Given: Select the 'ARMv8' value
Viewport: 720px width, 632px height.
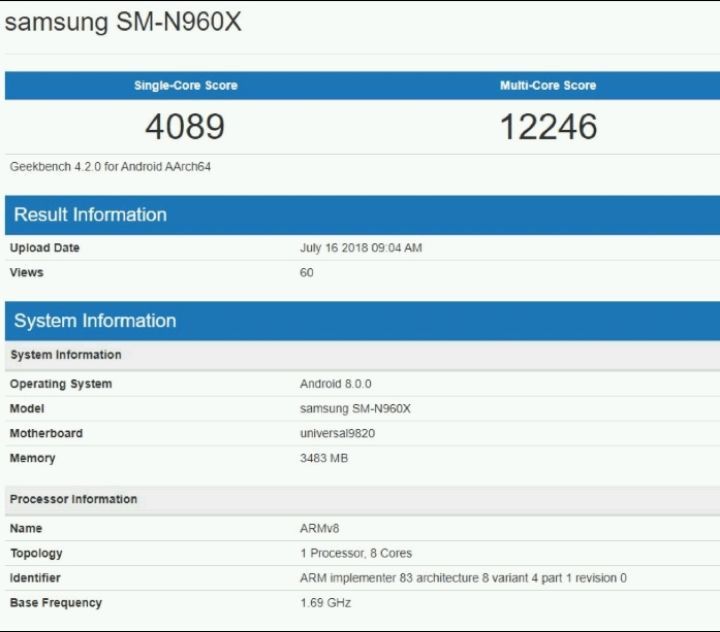Looking at the screenshot, I should pos(320,529).
